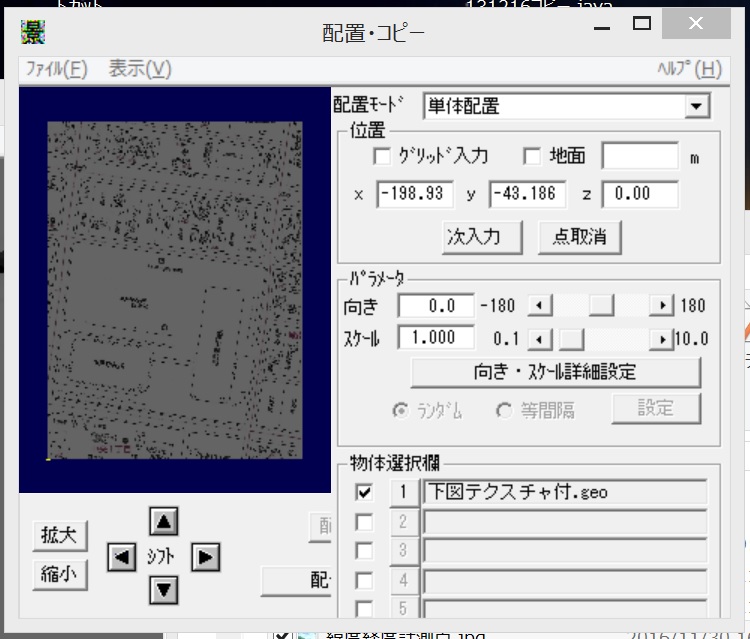This screenshot has width=750, height=639.
Task: Click the partially hidden 配 button
Action: (296, 581)
